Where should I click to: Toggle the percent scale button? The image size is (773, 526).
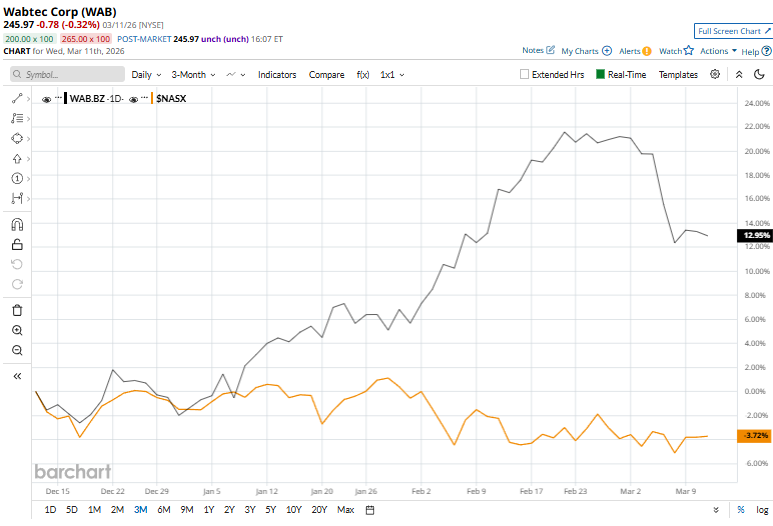pyautogui.click(x=741, y=510)
